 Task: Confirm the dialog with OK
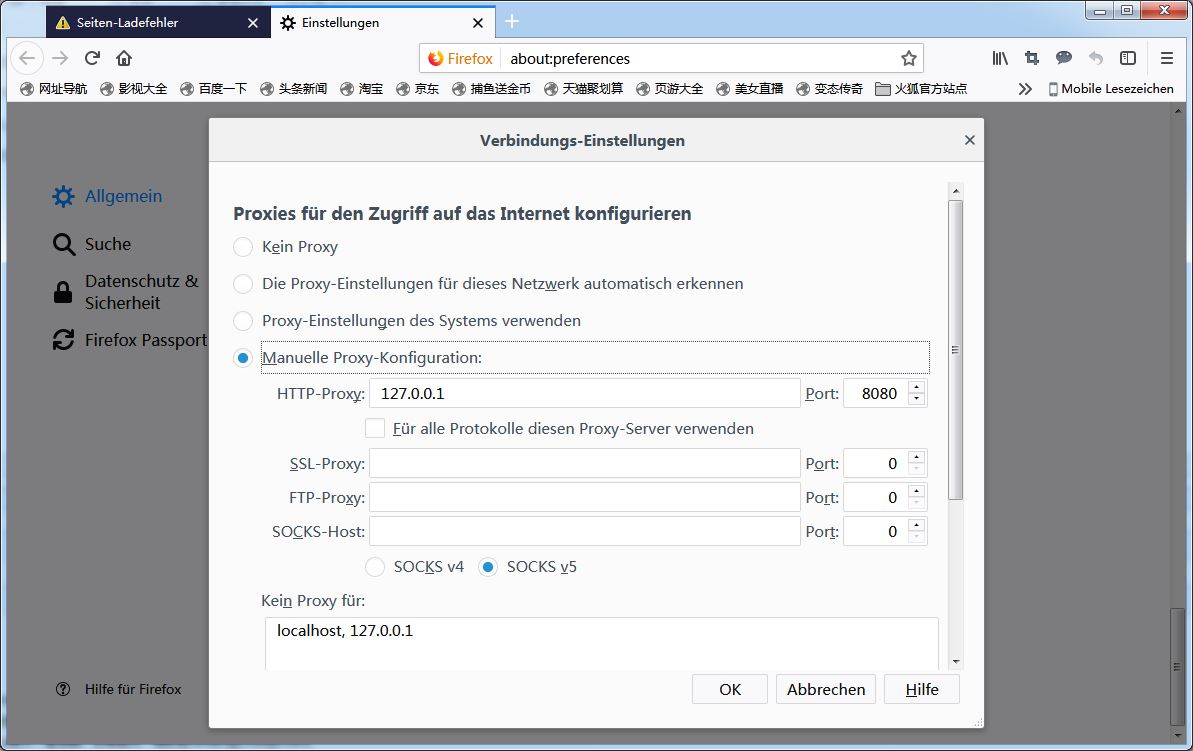[x=730, y=689]
